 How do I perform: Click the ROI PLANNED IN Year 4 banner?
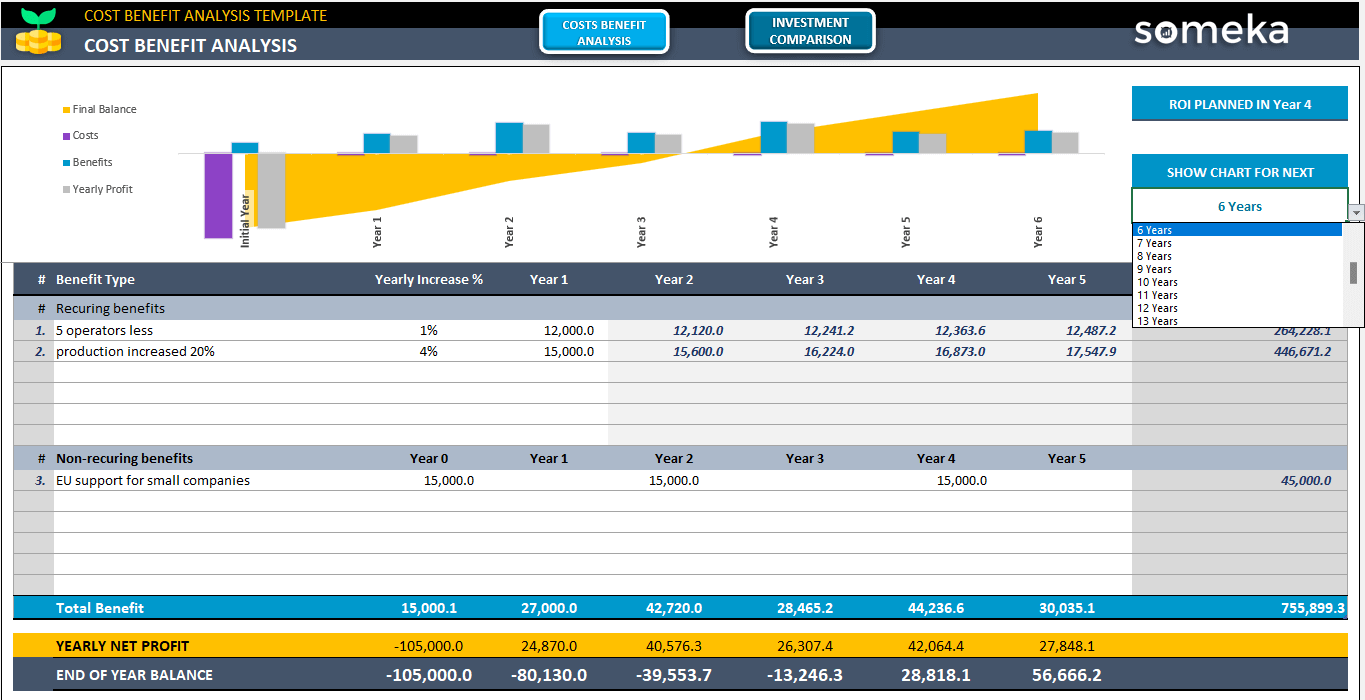coord(1239,103)
